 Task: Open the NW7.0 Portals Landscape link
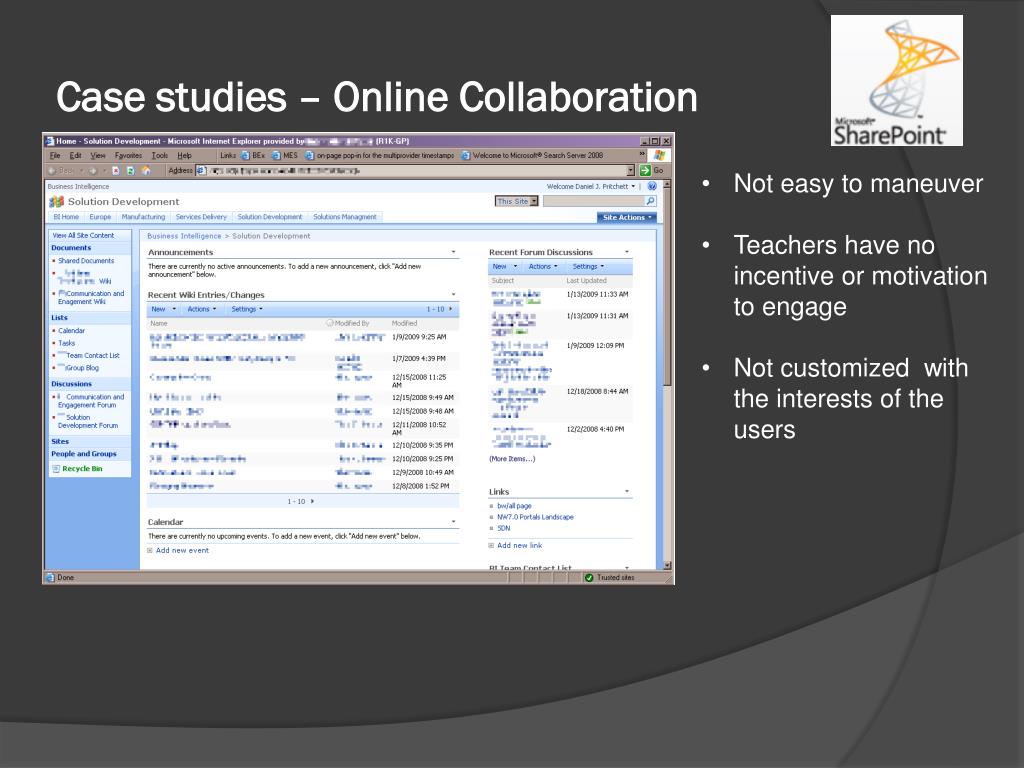click(536, 517)
